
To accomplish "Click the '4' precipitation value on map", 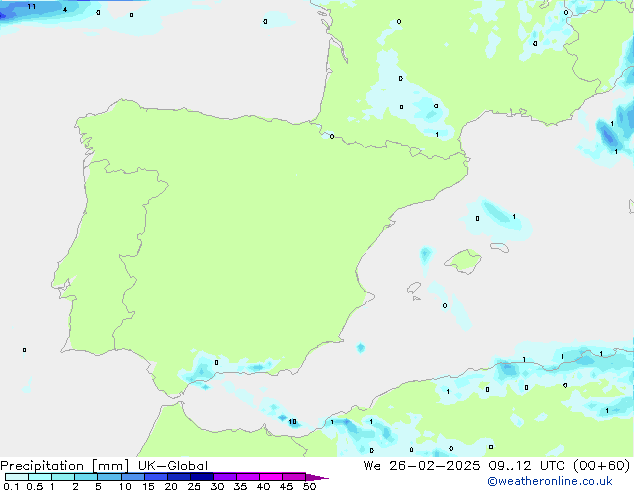I will pos(65,9).
